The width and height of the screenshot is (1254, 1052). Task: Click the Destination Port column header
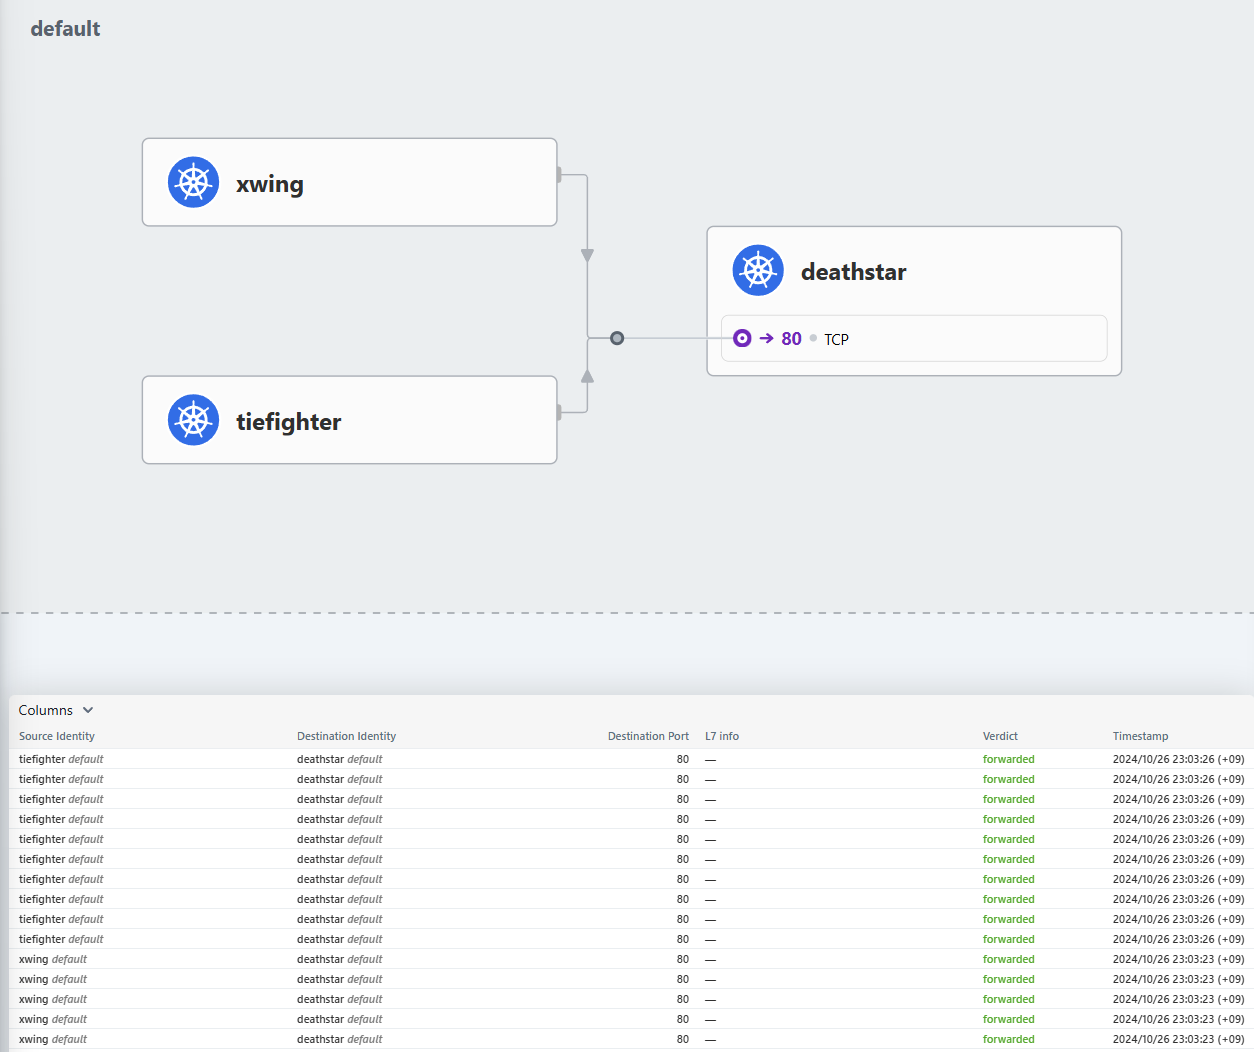click(x=648, y=736)
